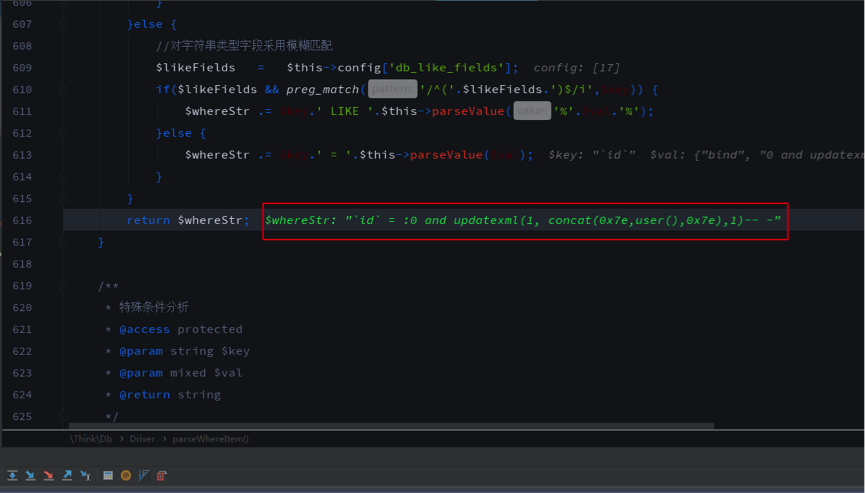Click the 'pattern:' parameter hint on line 610
This screenshot has height=493, width=865.
[391, 90]
